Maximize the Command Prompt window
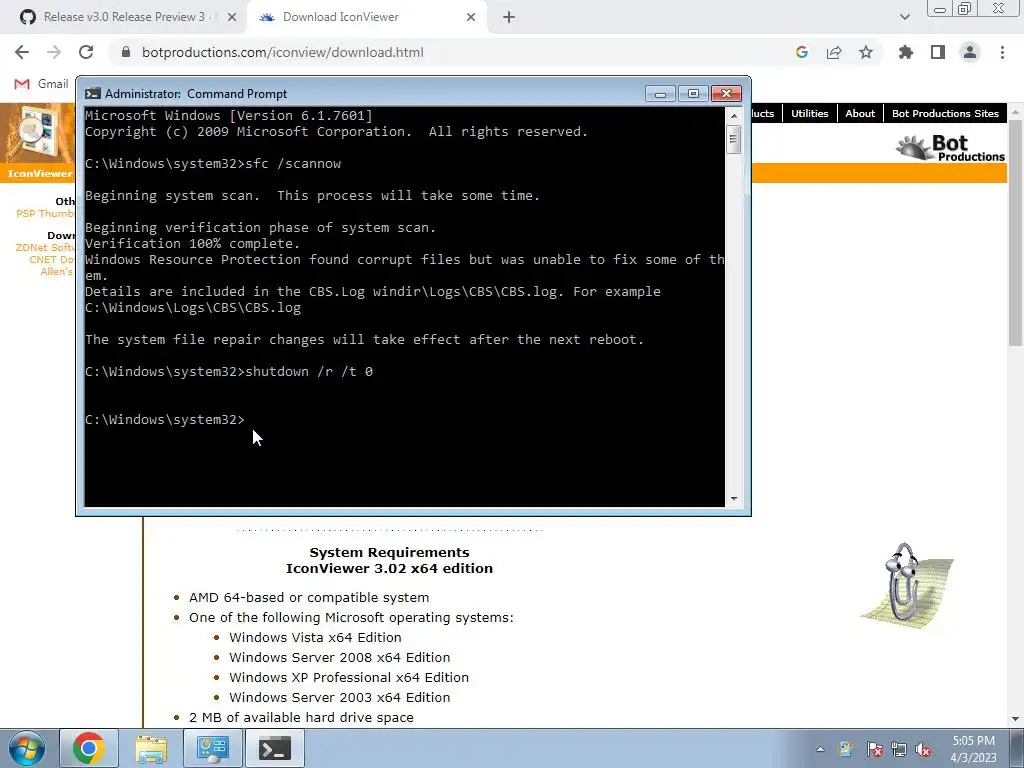This screenshot has width=1024, height=768. pos(693,93)
